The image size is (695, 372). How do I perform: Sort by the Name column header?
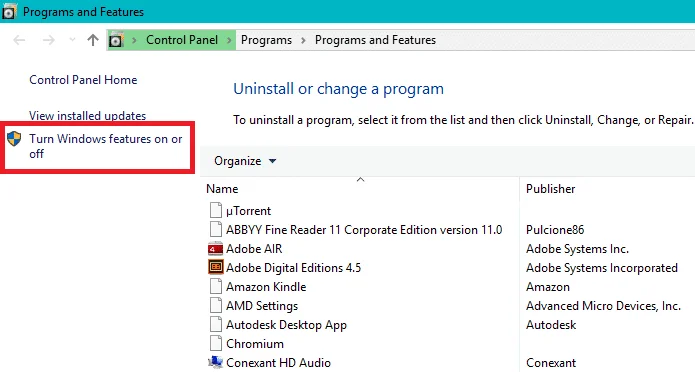click(222, 189)
